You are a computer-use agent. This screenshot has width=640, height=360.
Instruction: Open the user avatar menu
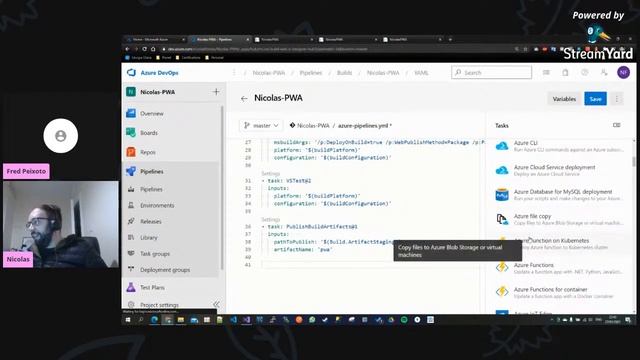[623, 72]
